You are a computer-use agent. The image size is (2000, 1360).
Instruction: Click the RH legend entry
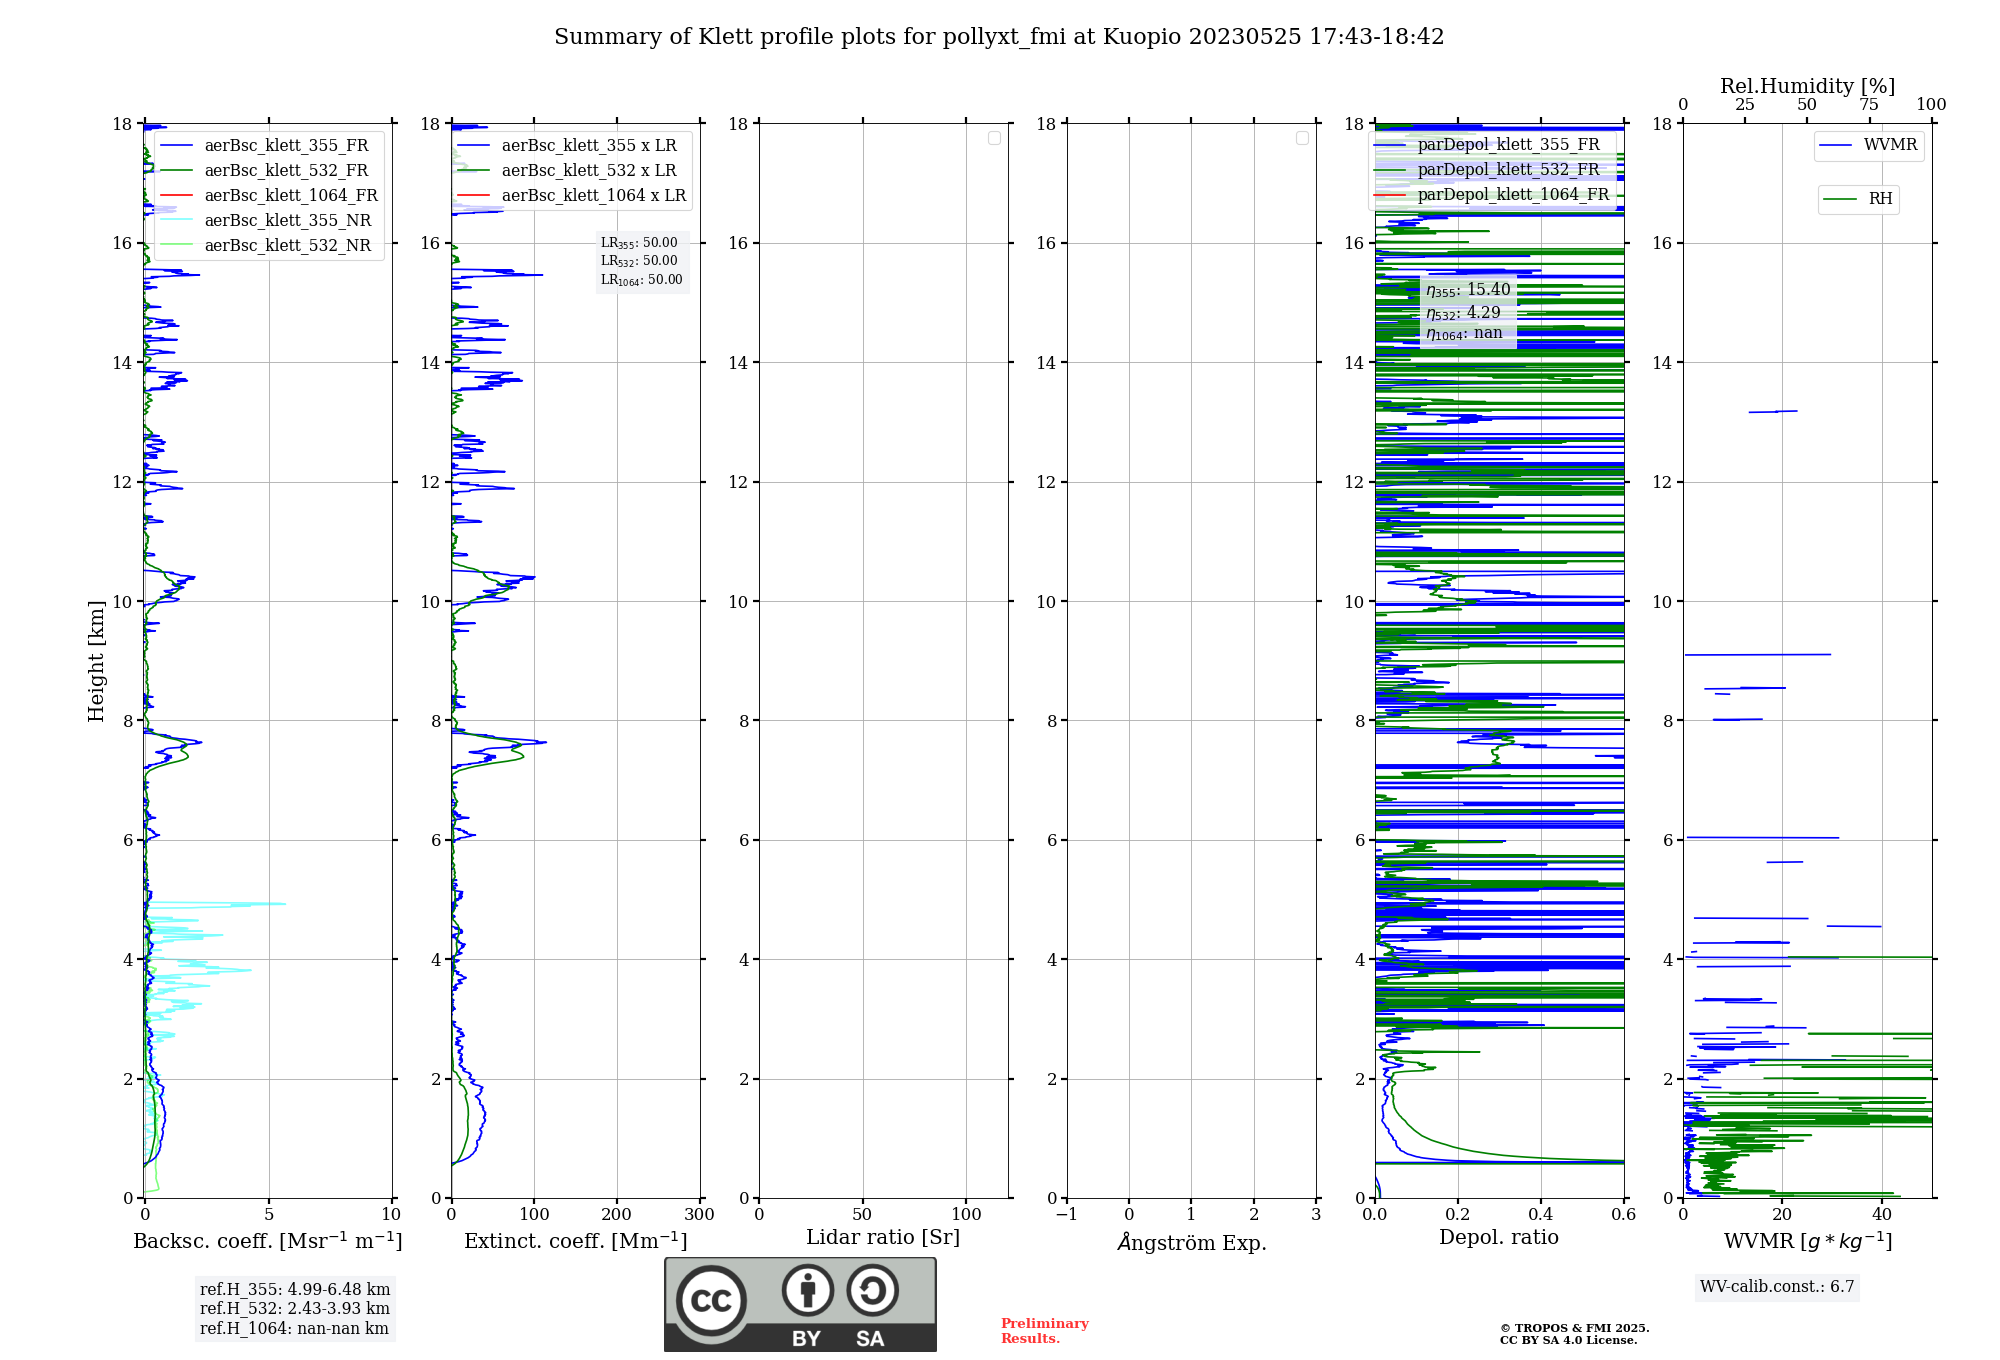point(1858,199)
